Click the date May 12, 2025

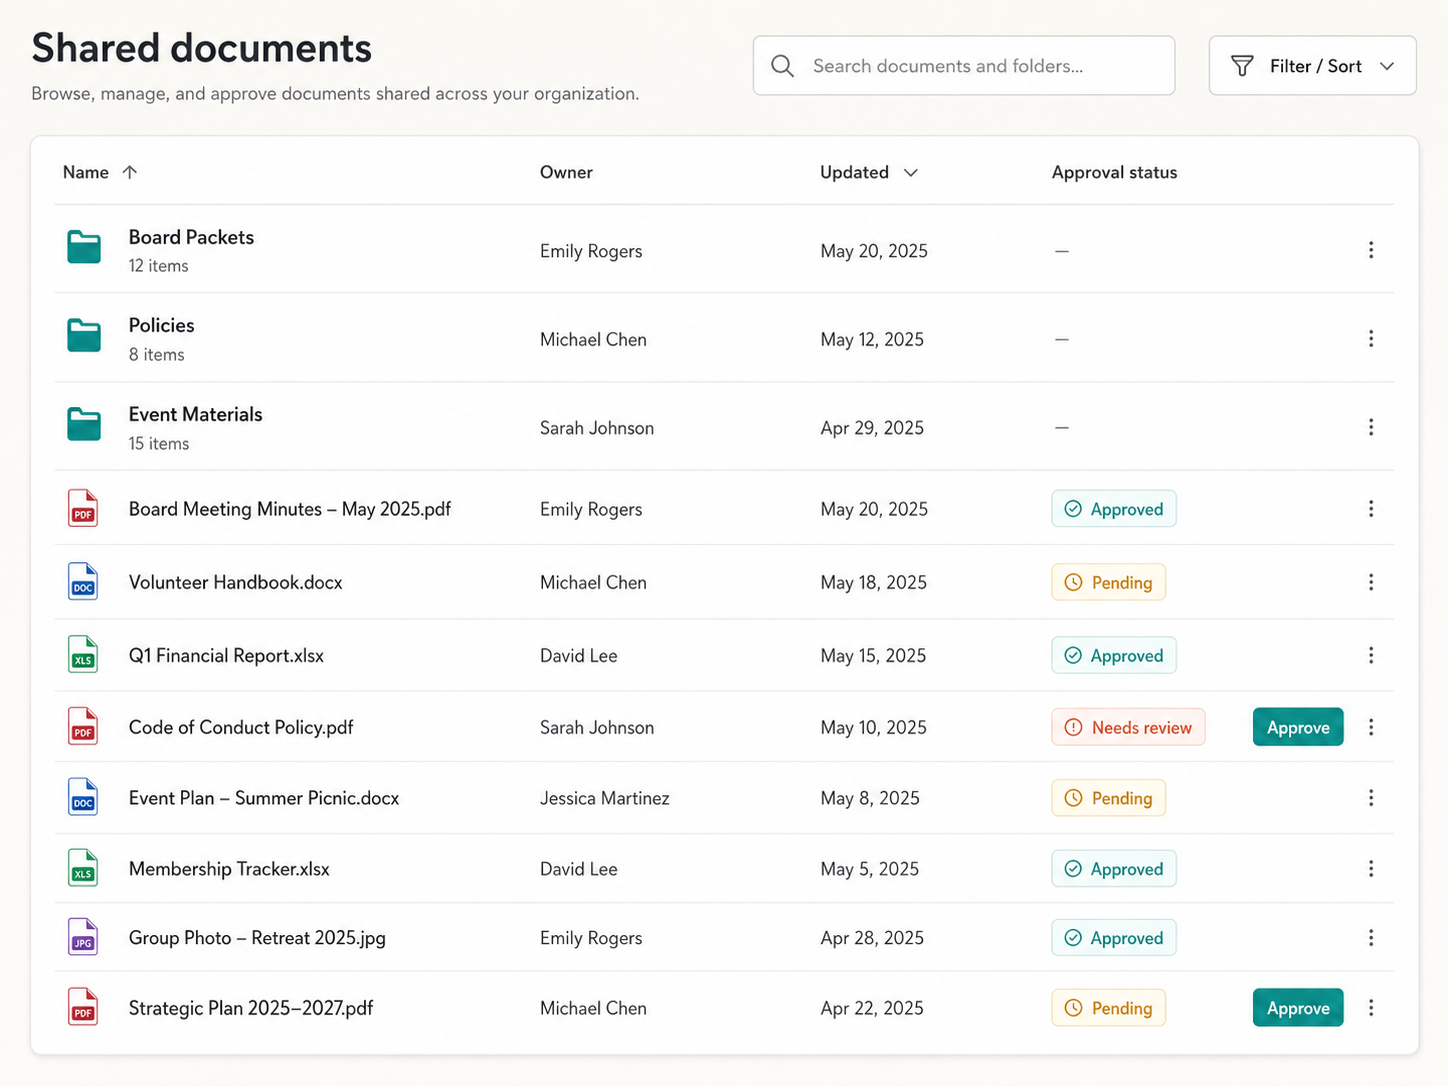click(x=872, y=339)
